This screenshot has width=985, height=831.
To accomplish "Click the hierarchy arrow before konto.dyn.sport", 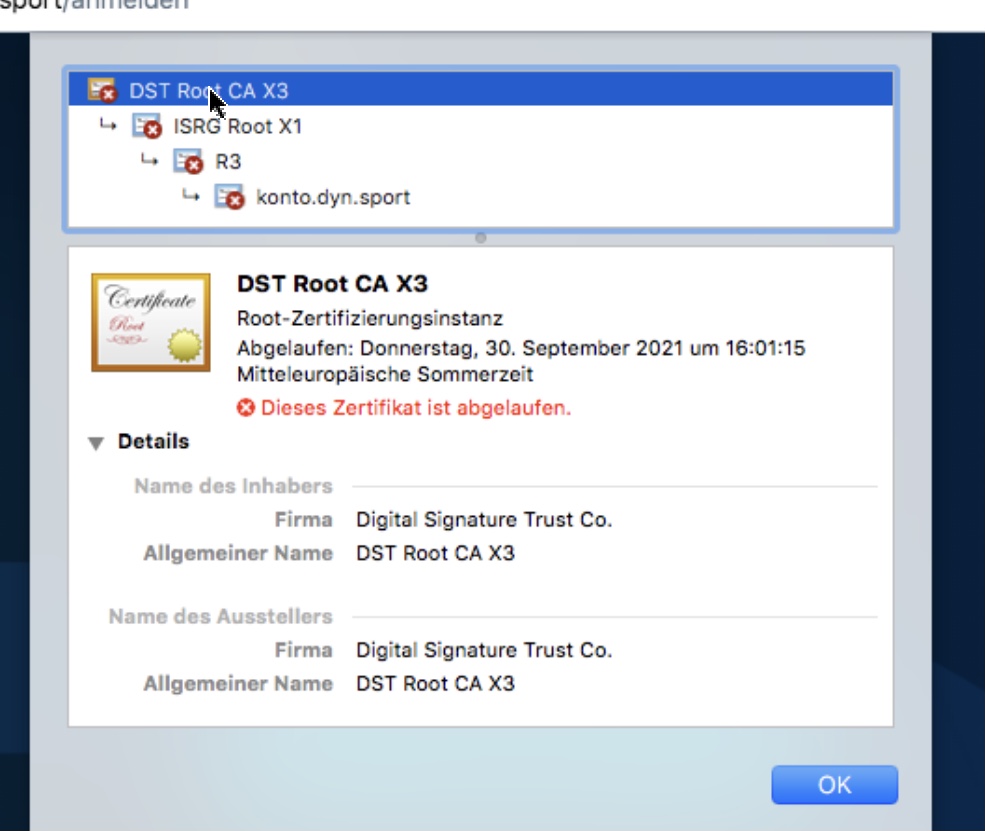I will pos(190,196).
